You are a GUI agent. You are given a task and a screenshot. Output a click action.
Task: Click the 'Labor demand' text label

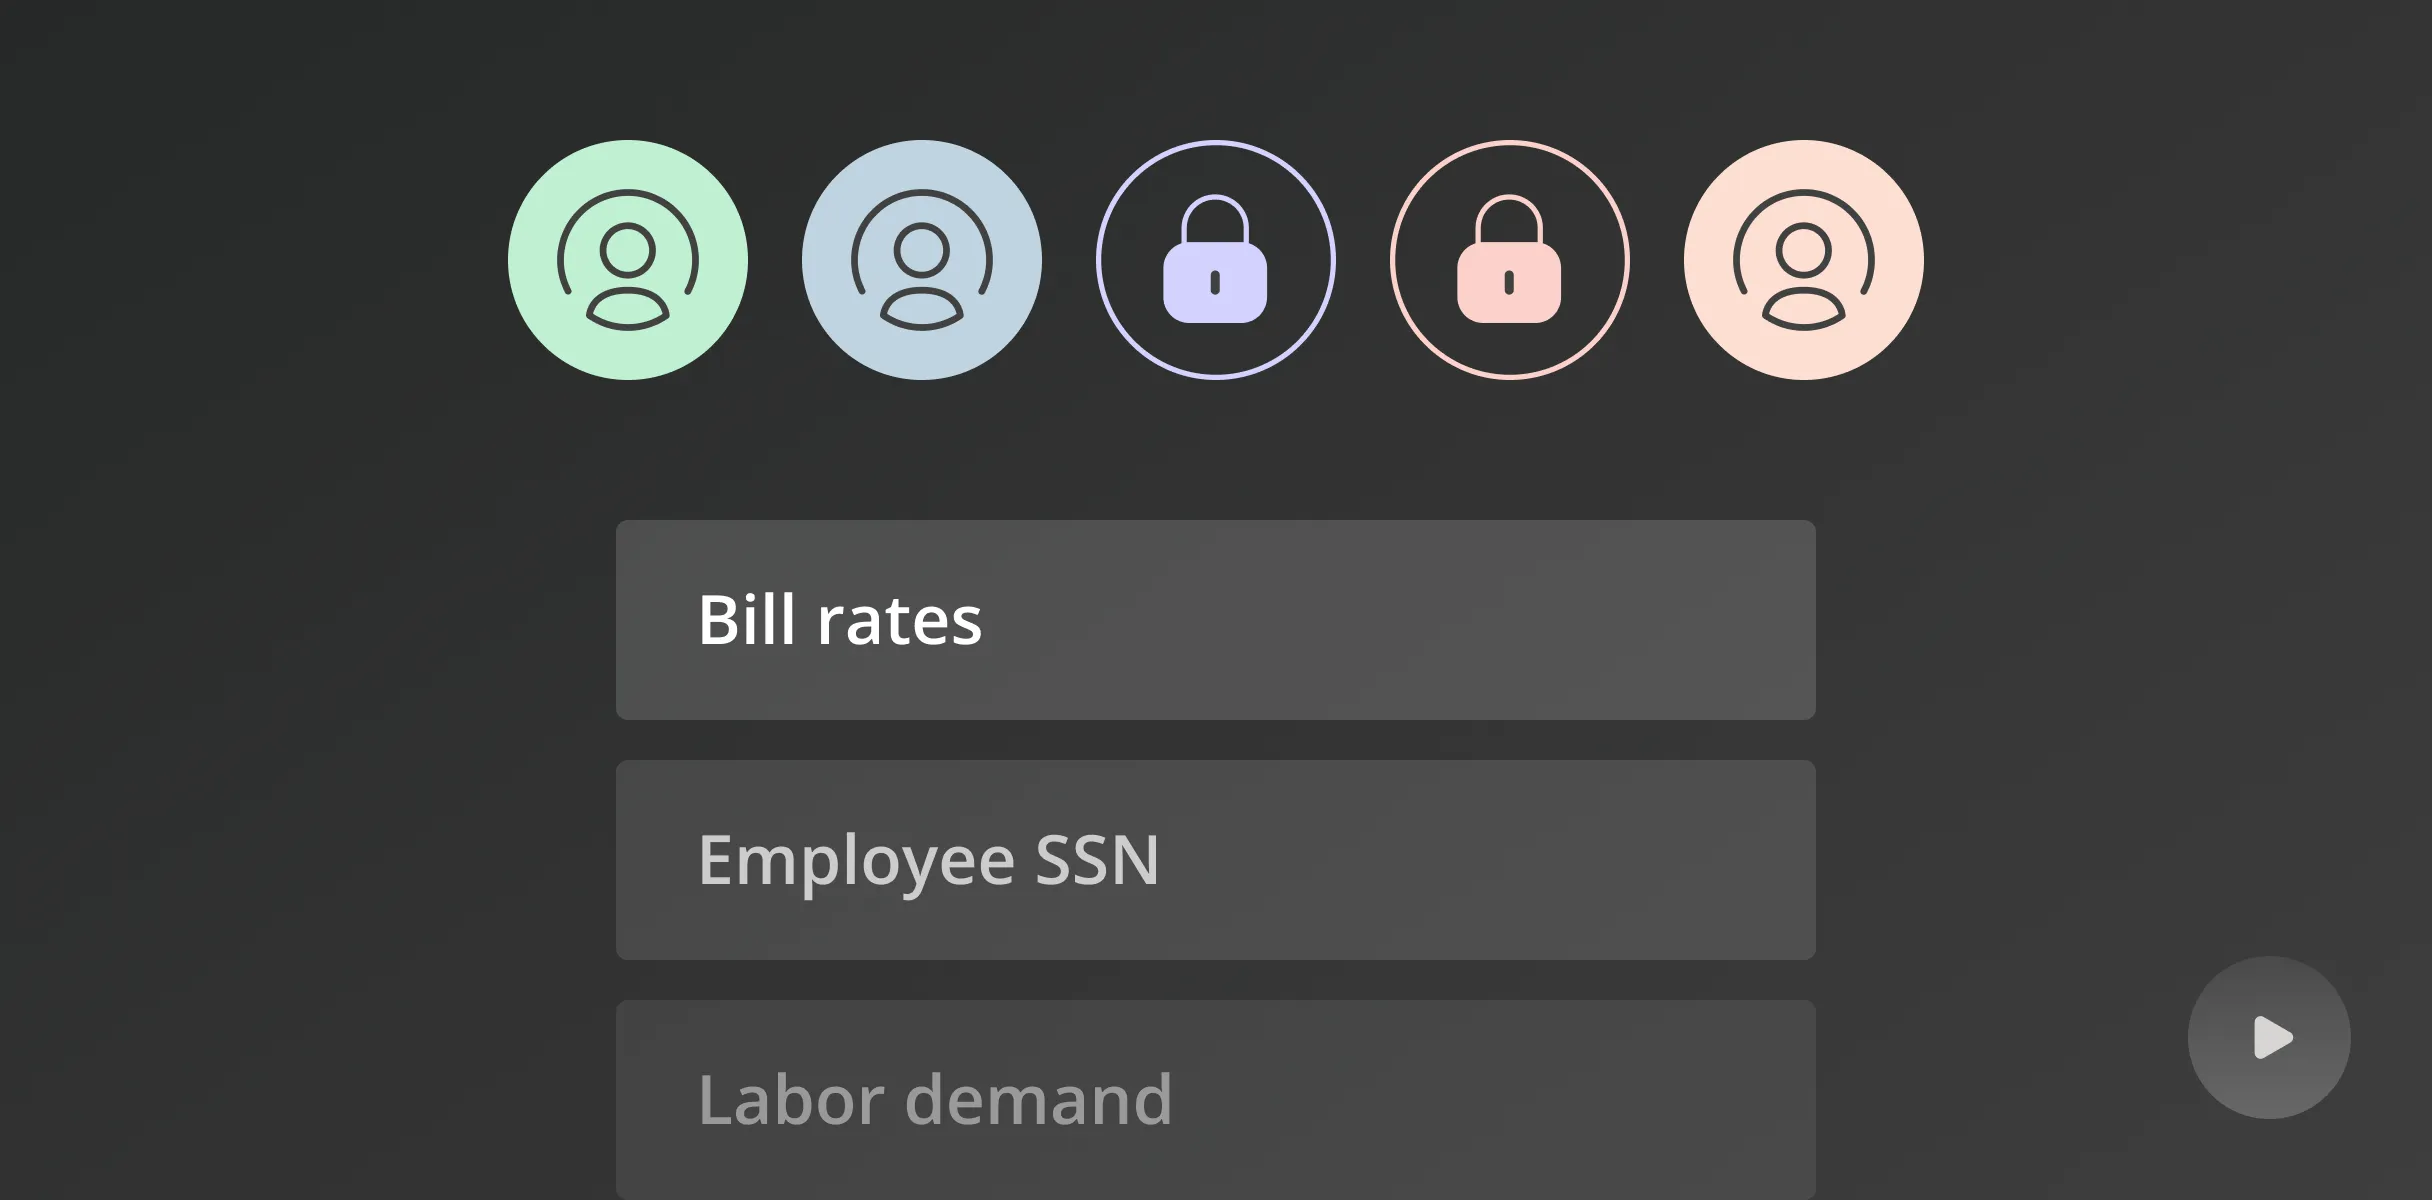[x=934, y=1100]
